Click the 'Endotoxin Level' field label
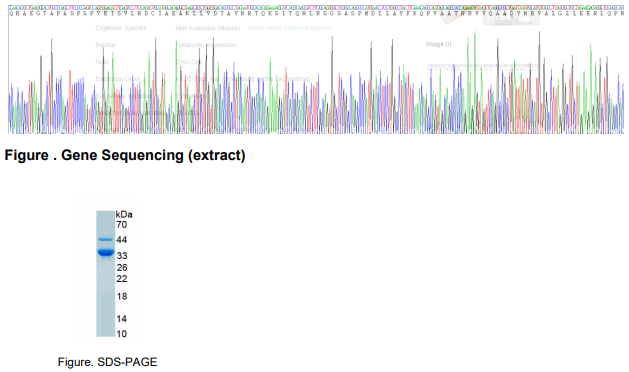The width and height of the screenshot is (629, 372). pos(118,79)
